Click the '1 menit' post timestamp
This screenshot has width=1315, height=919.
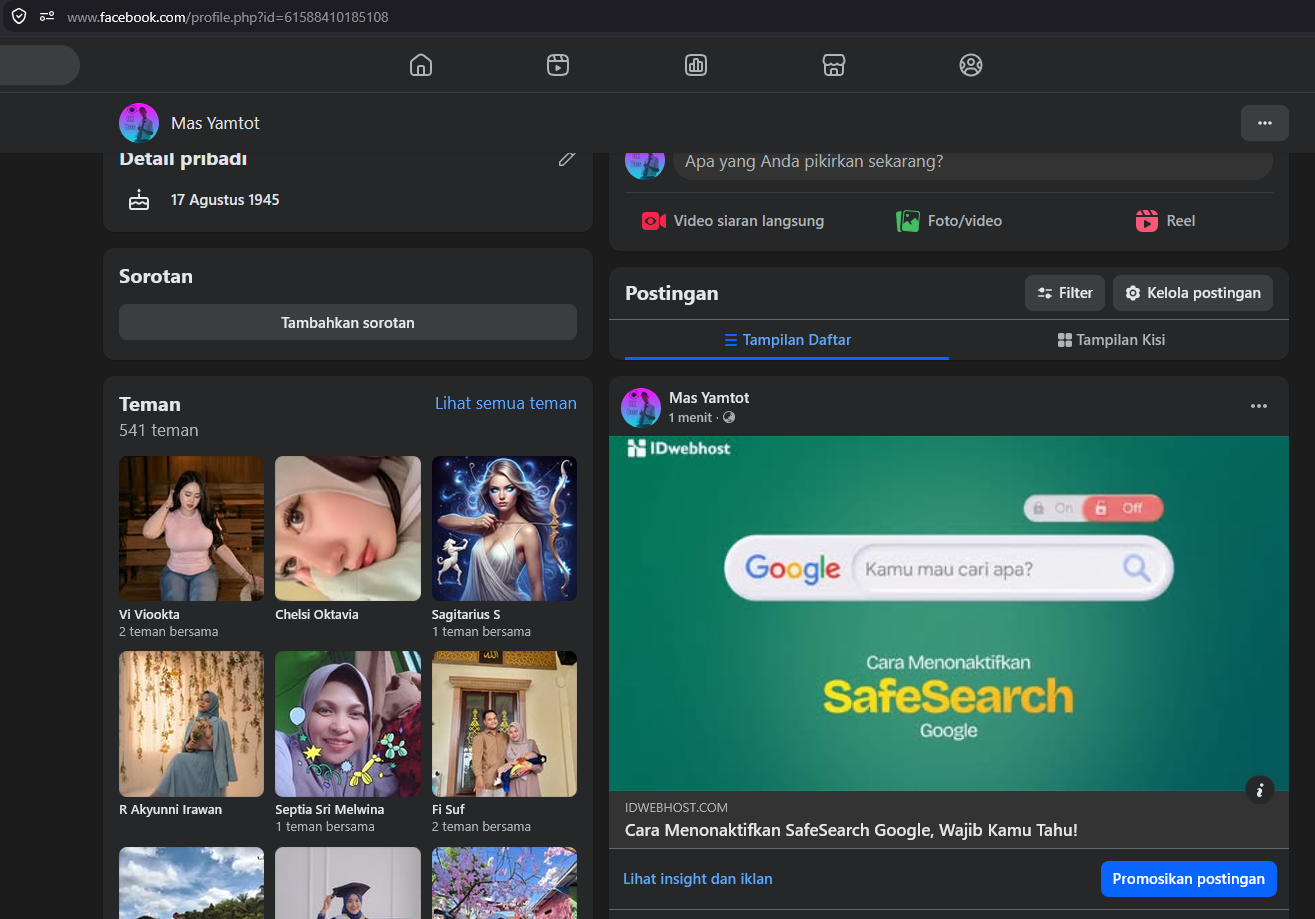690,417
